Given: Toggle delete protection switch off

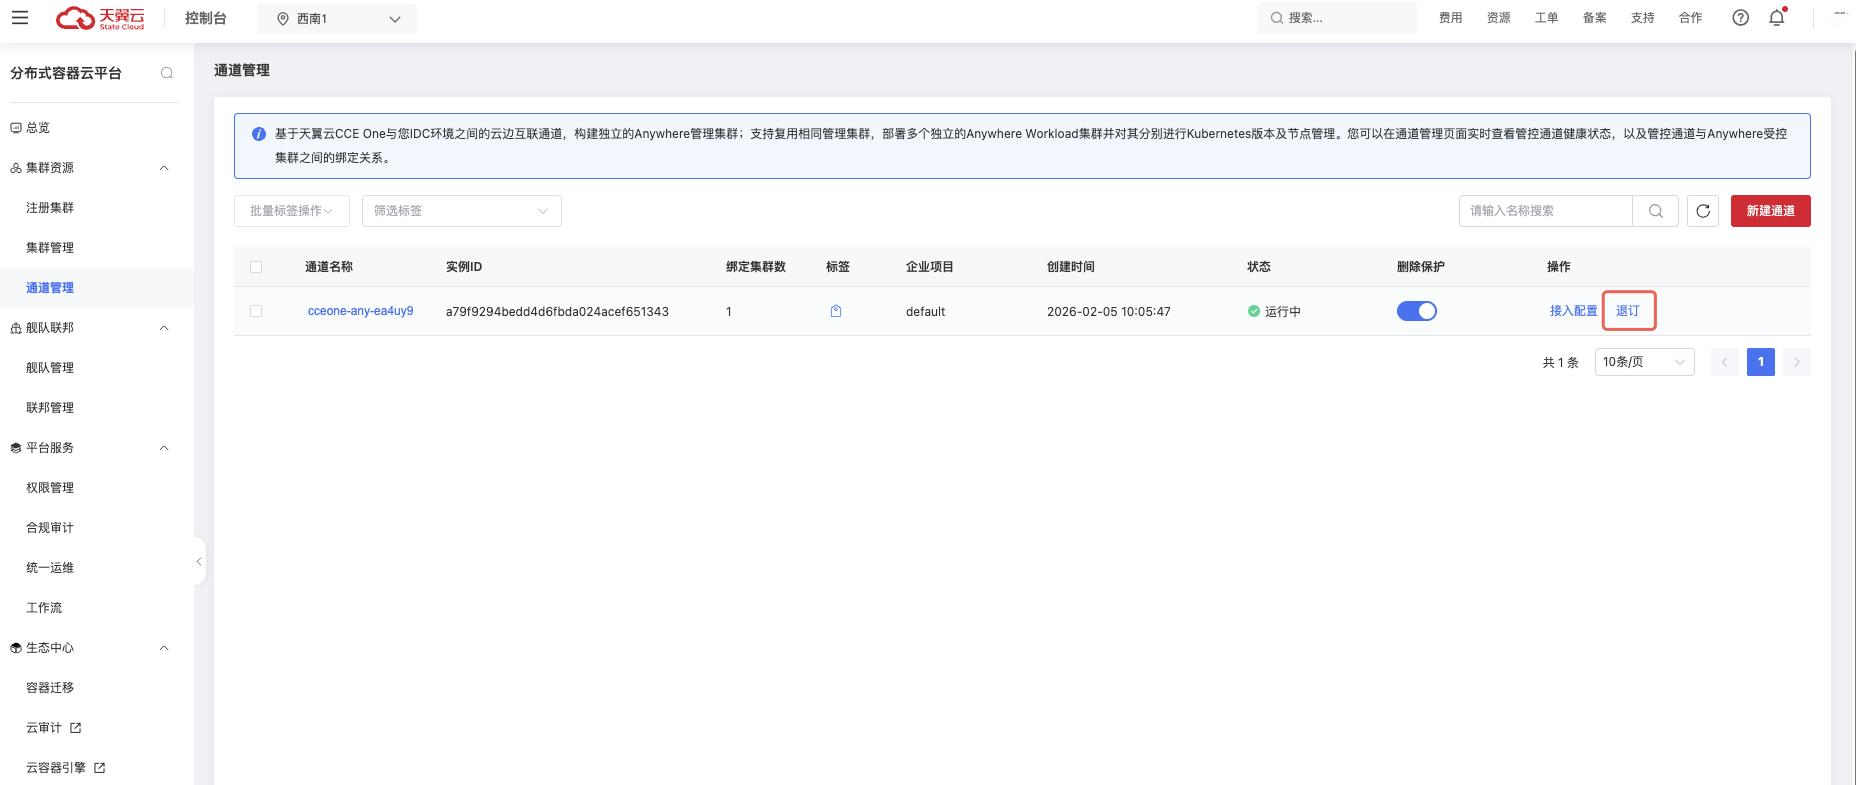Looking at the screenshot, I should (1416, 311).
